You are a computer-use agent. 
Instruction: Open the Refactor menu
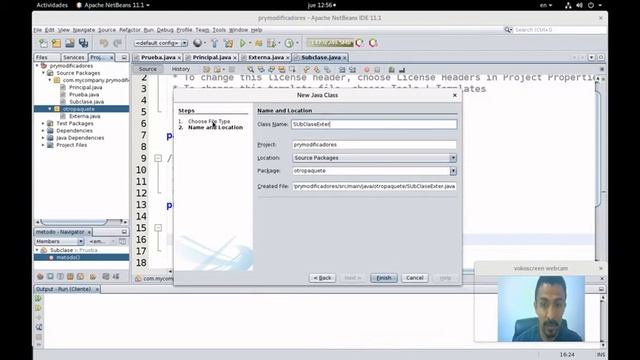(x=130, y=30)
